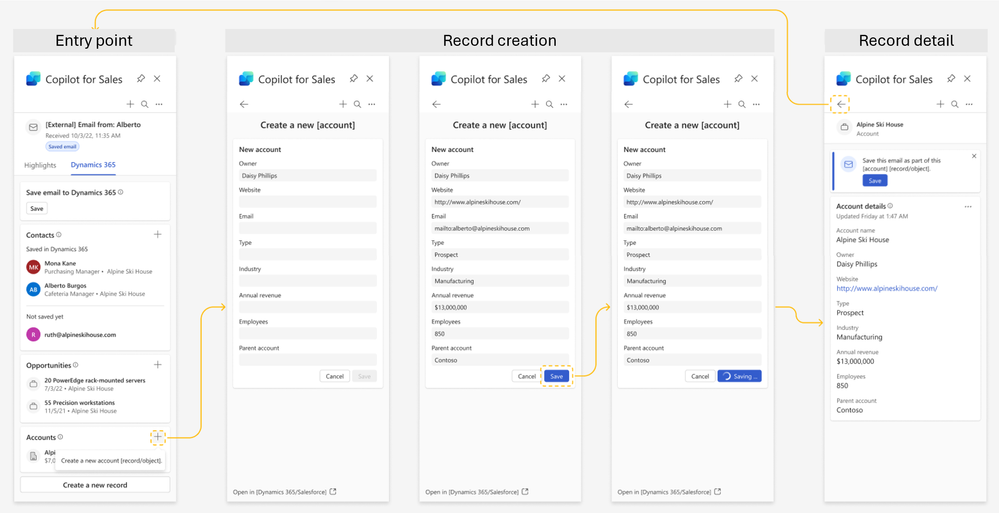Open search above the form showing Saving...
The width and height of the screenshot is (999, 513).
tap(742, 104)
